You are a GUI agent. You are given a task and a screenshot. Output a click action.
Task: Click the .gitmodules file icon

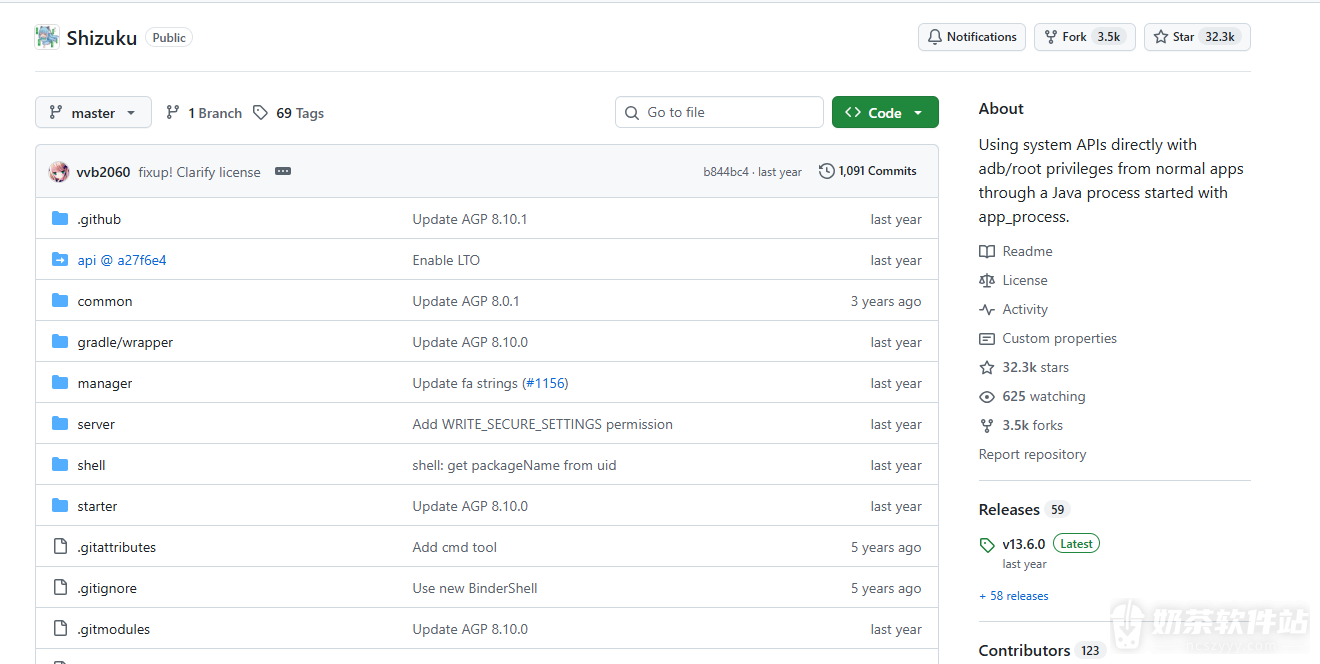[x=60, y=629]
